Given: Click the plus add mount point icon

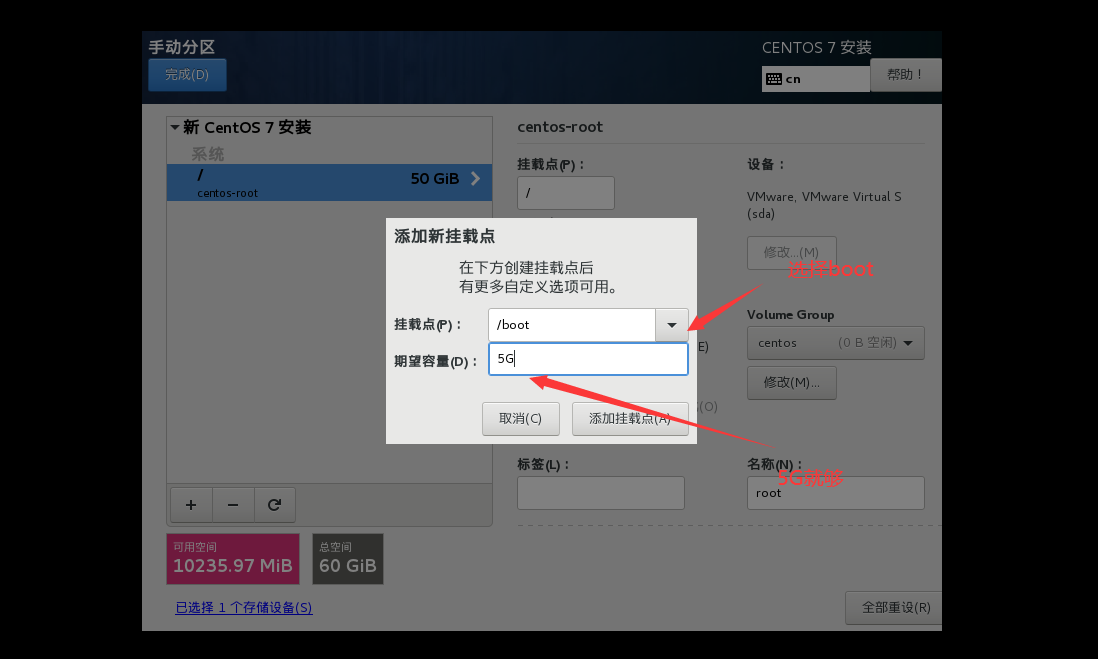Looking at the screenshot, I should click(x=190, y=505).
